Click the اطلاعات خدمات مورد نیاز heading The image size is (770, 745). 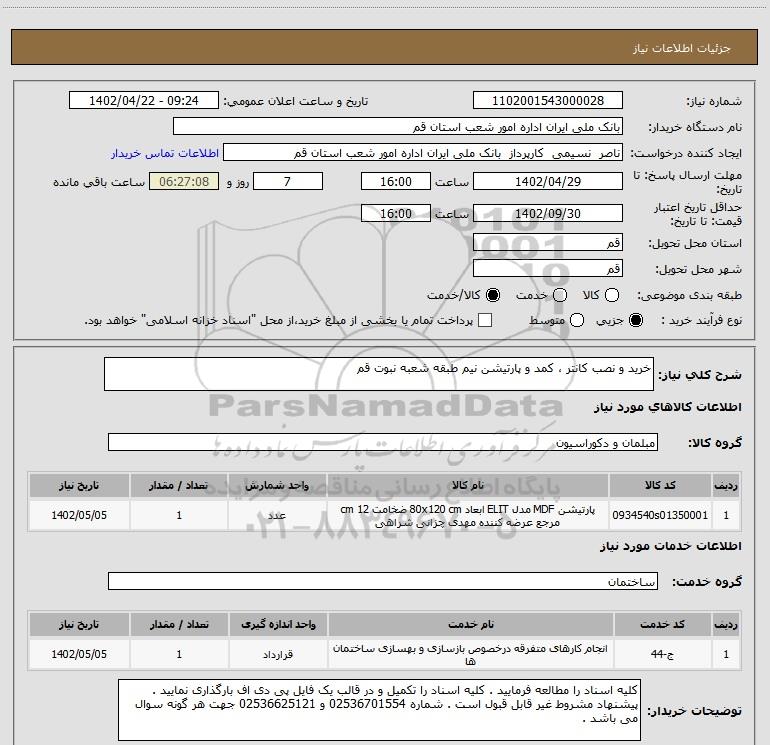[x=671, y=546]
